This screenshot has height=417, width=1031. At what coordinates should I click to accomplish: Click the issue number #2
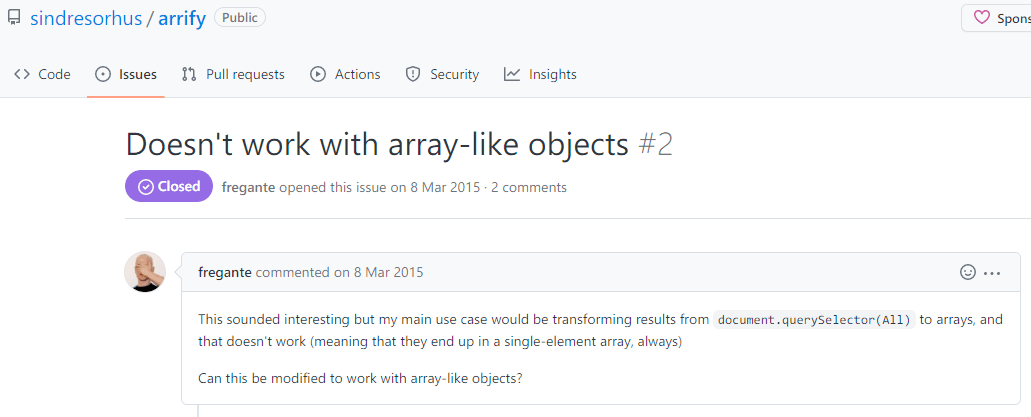coord(656,145)
